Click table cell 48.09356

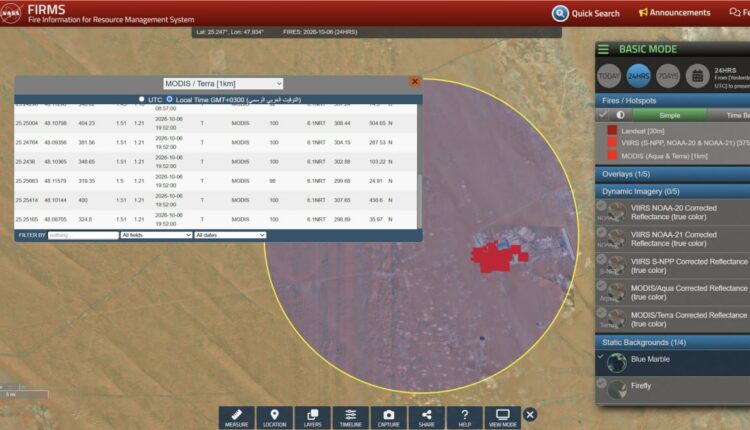[55, 143]
